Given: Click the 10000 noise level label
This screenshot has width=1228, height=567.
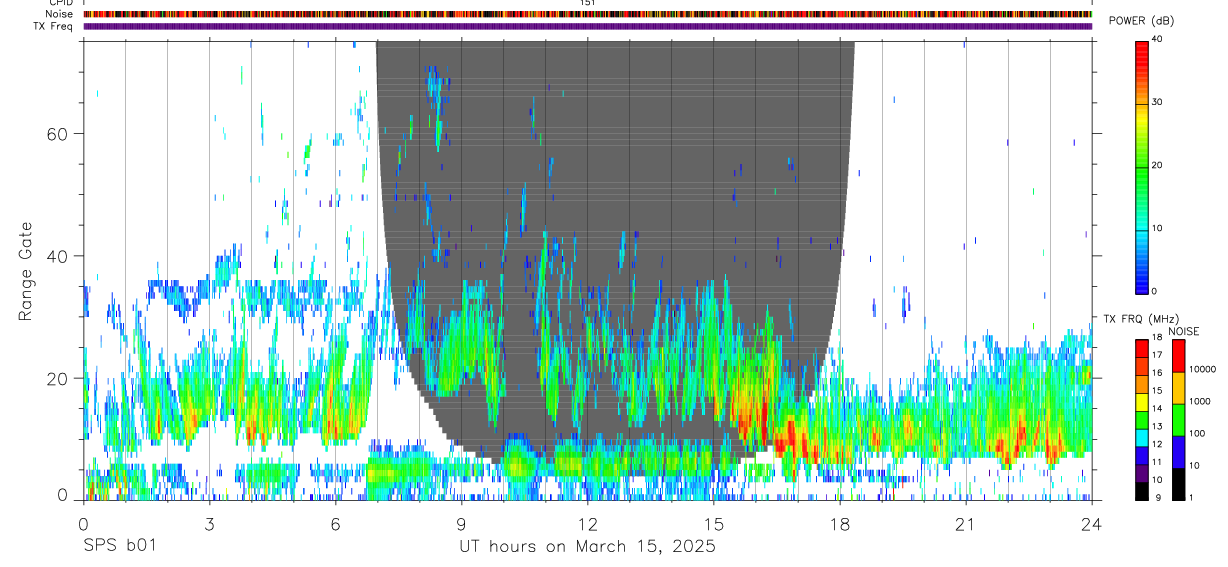Looking at the screenshot, I should pos(1203,369).
